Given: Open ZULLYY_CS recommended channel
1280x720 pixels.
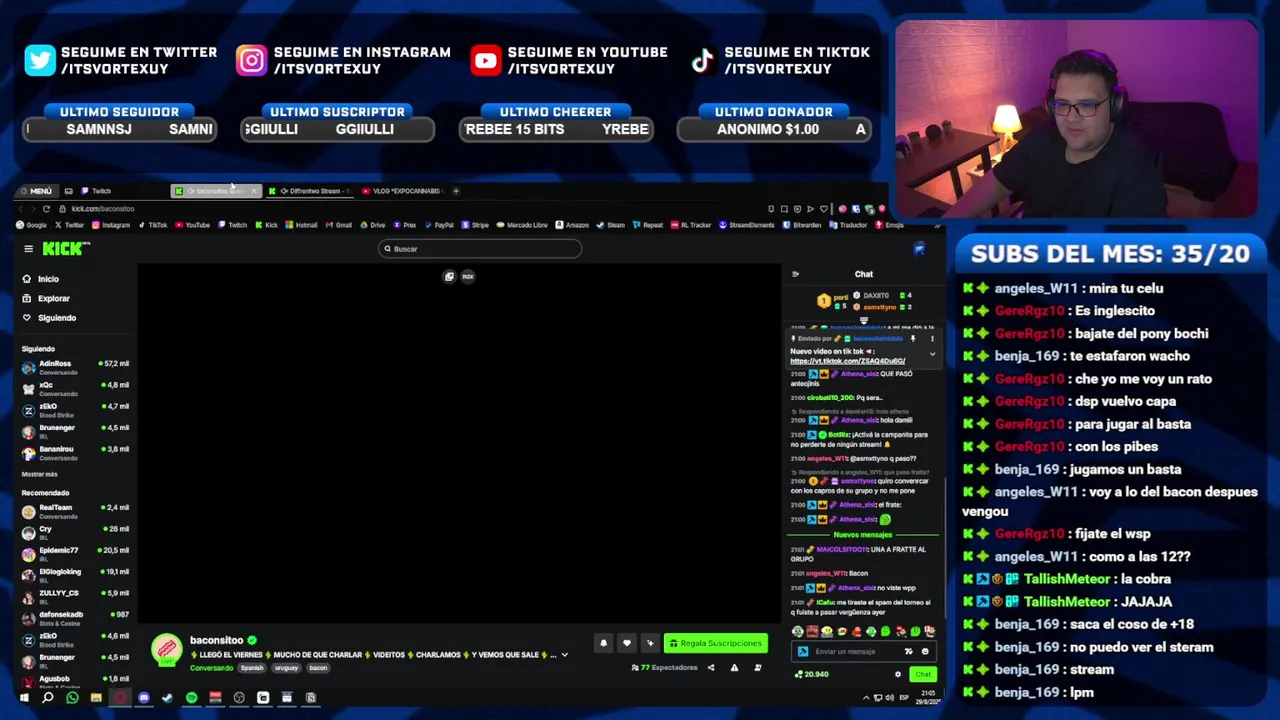Looking at the screenshot, I should [x=75, y=596].
